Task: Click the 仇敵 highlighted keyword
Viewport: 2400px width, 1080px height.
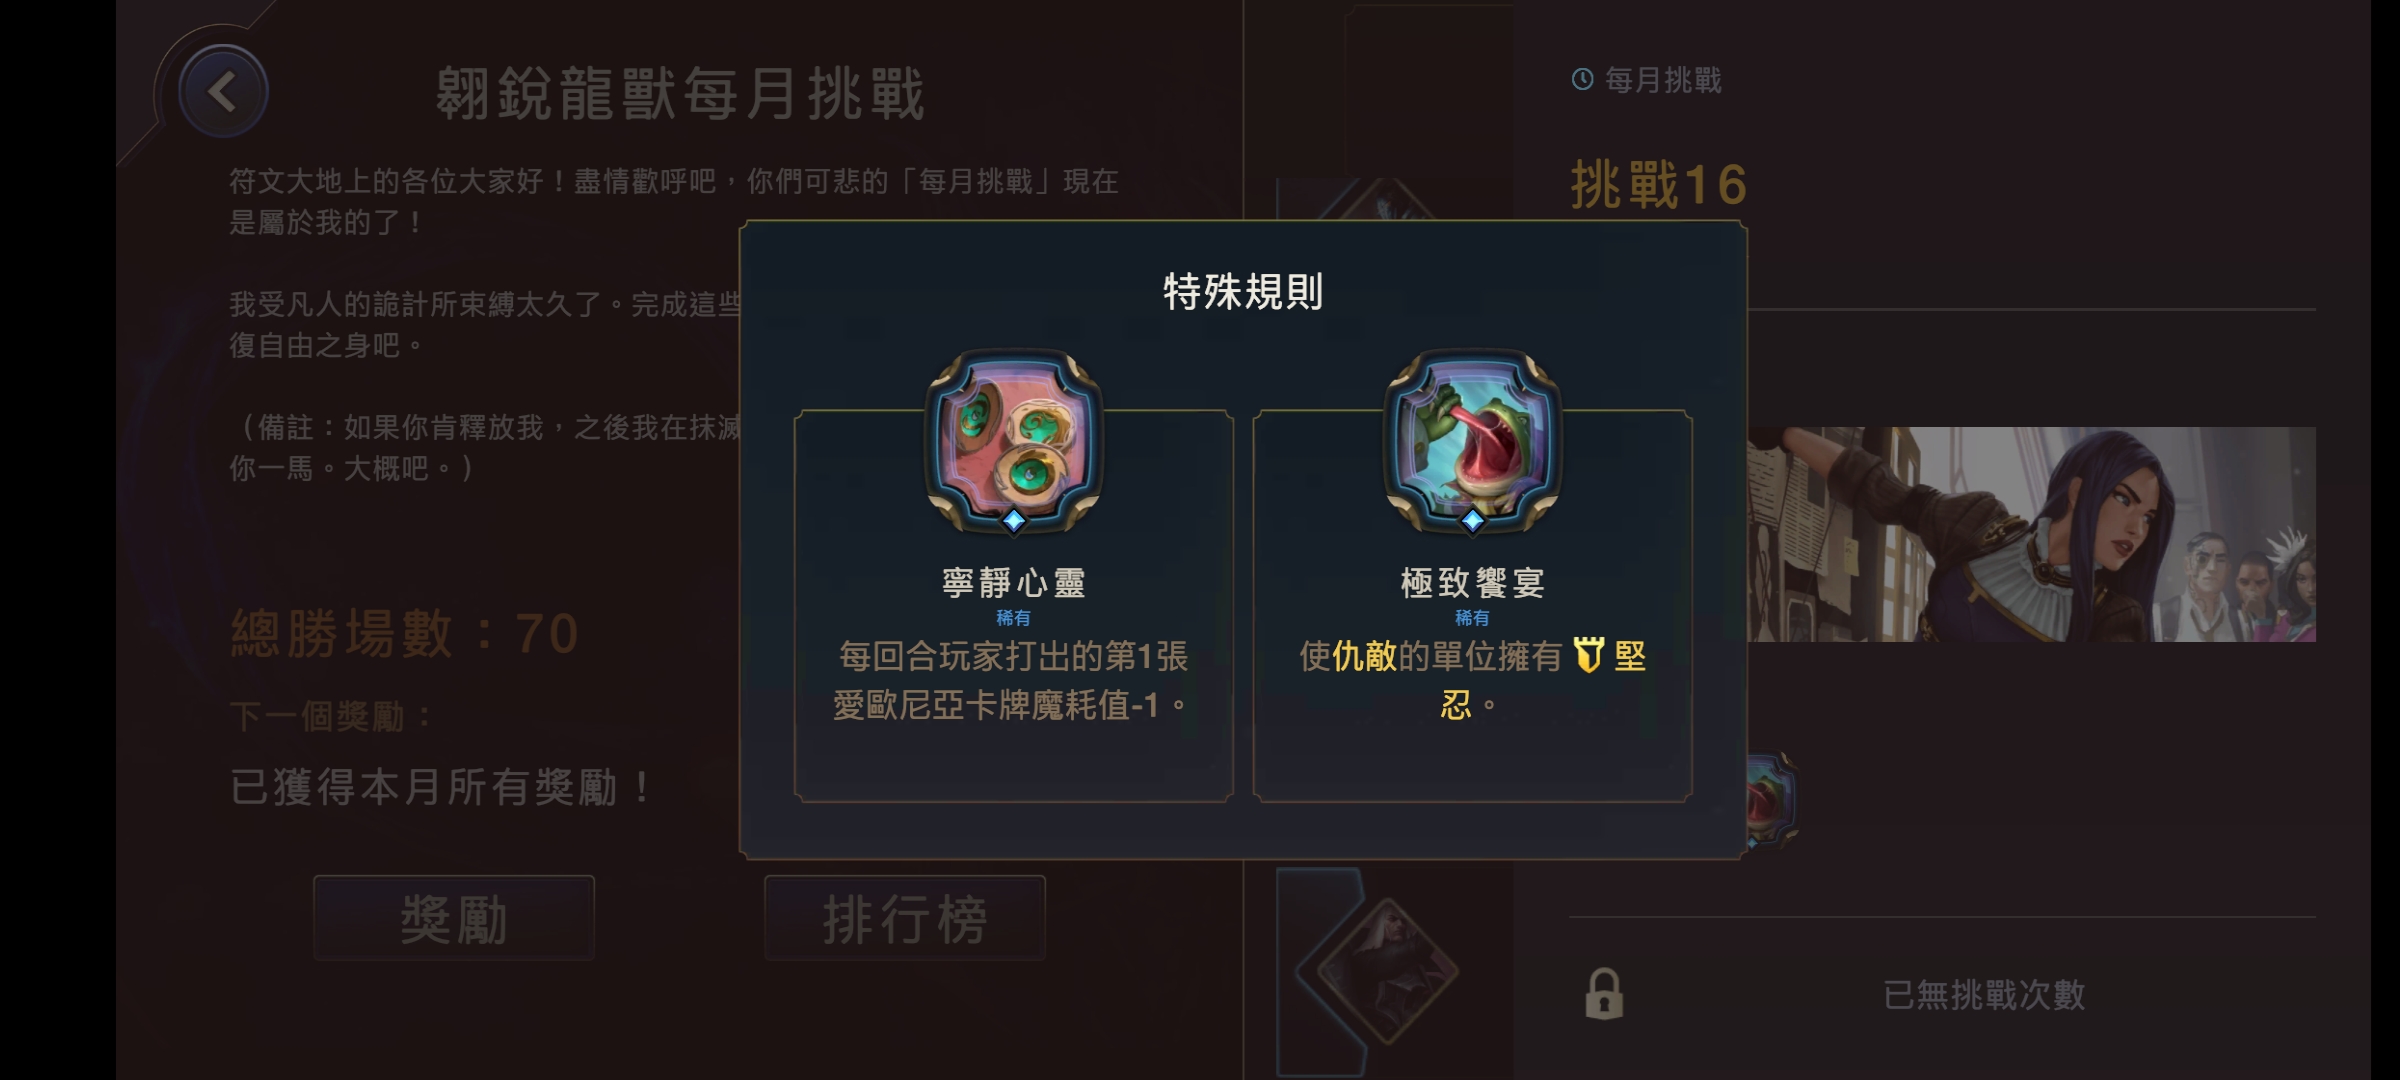Action: pos(1364,656)
